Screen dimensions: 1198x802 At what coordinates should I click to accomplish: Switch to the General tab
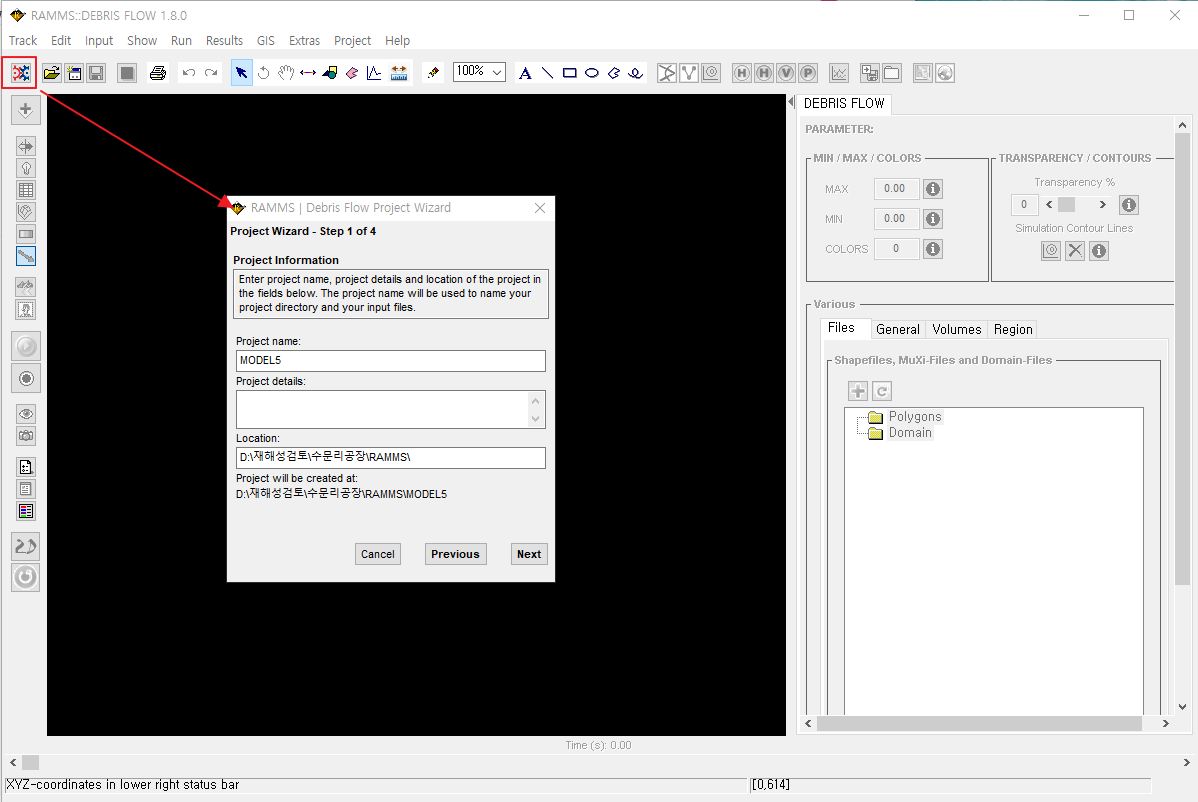point(898,329)
